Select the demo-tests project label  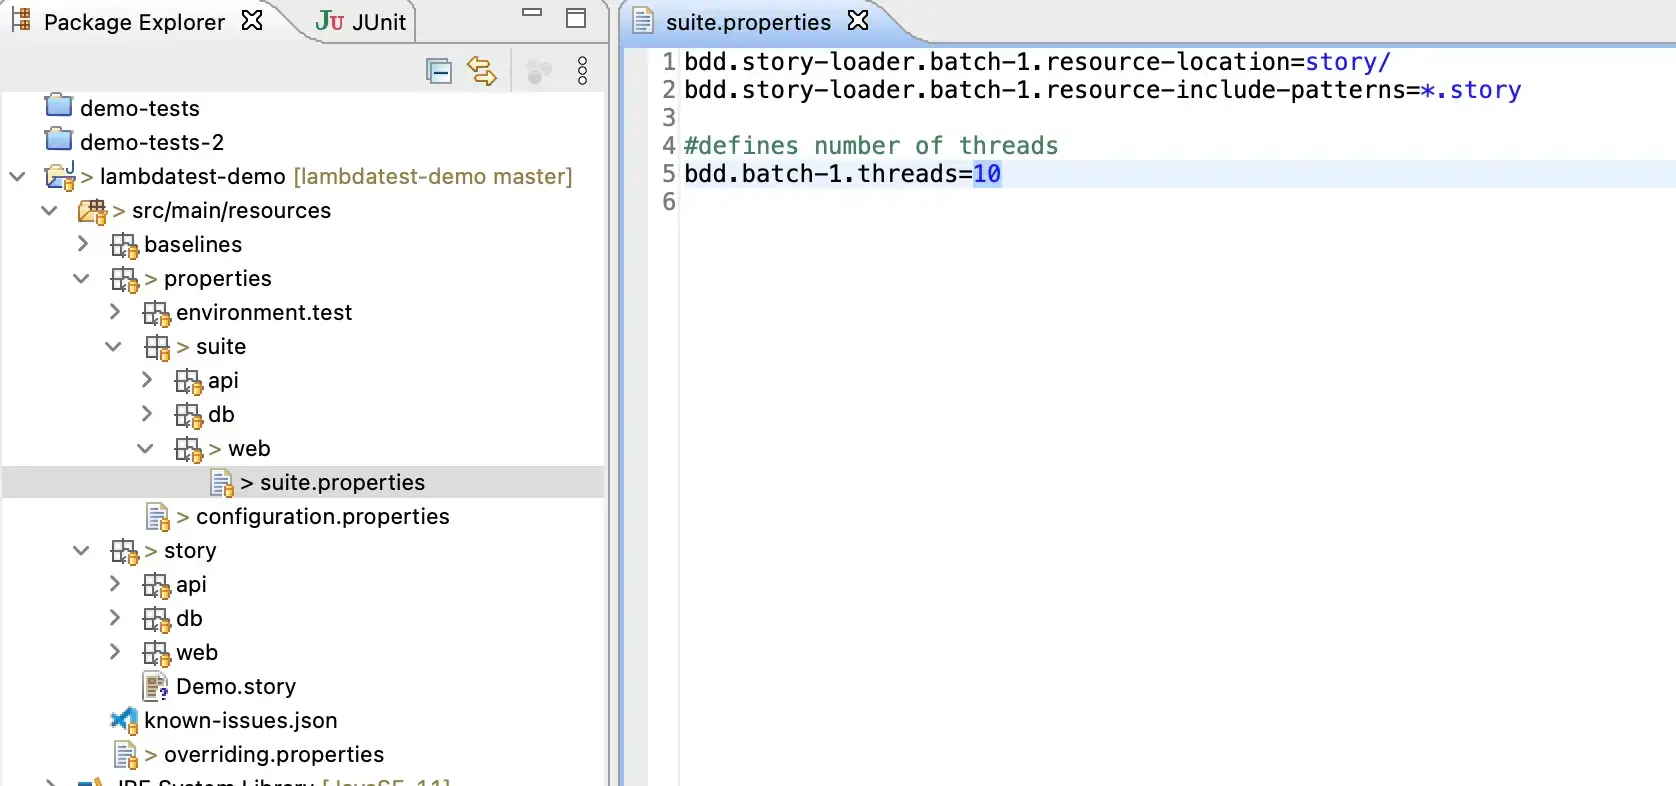(140, 109)
